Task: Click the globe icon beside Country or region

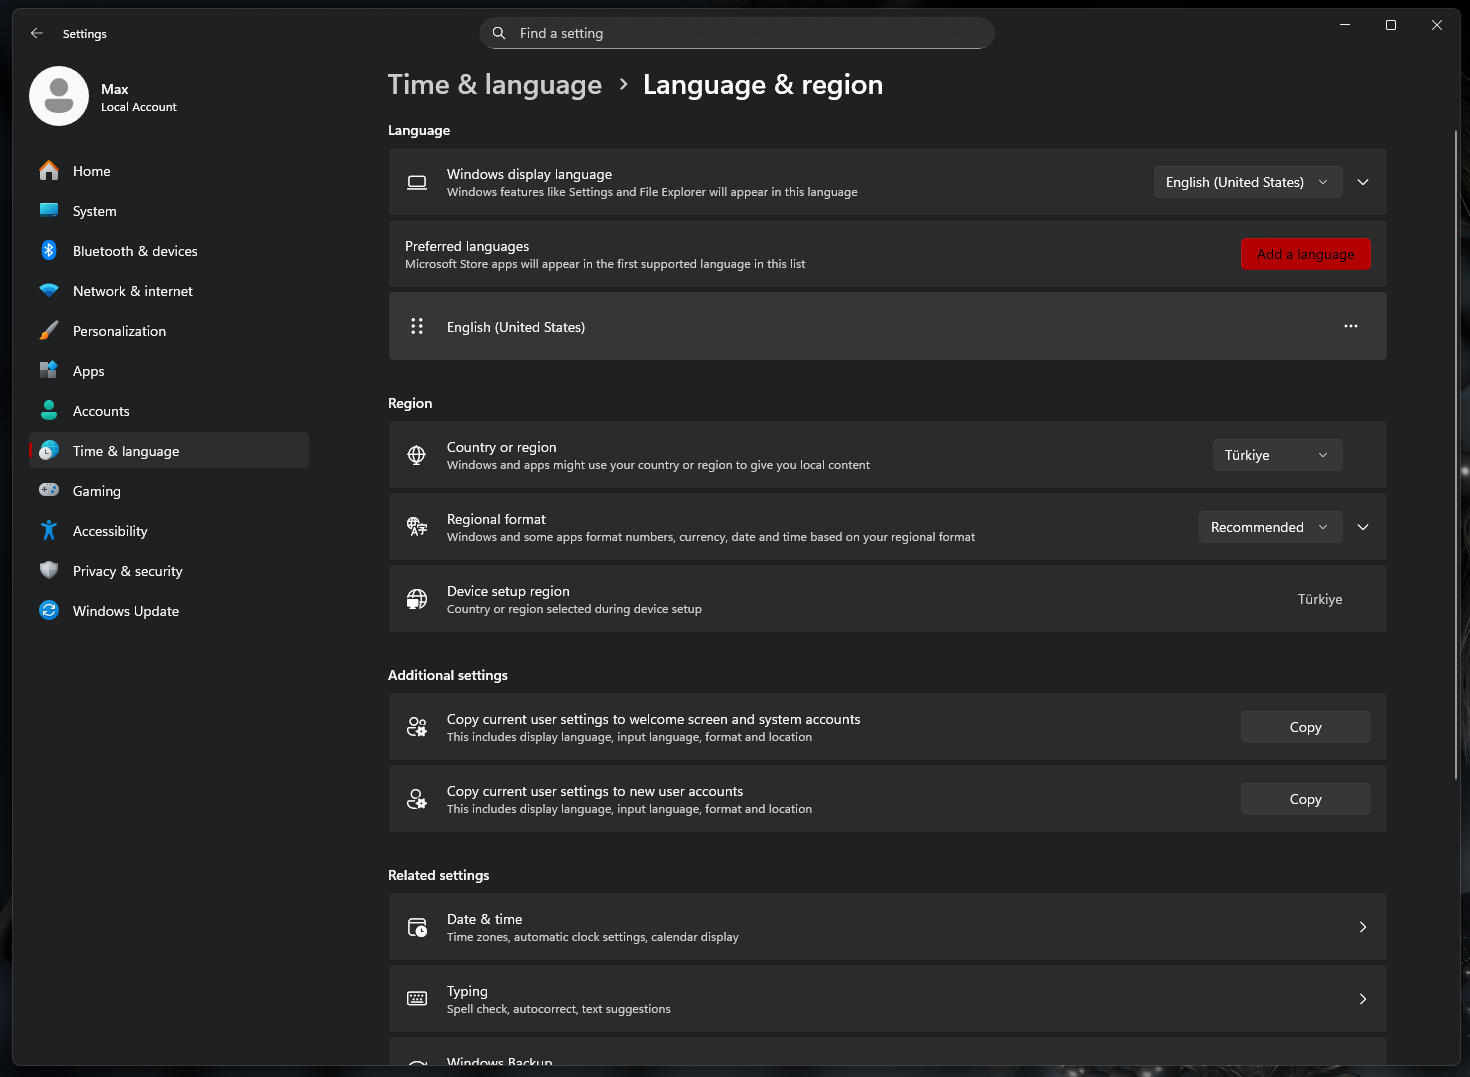Action: tap(417, 455)
